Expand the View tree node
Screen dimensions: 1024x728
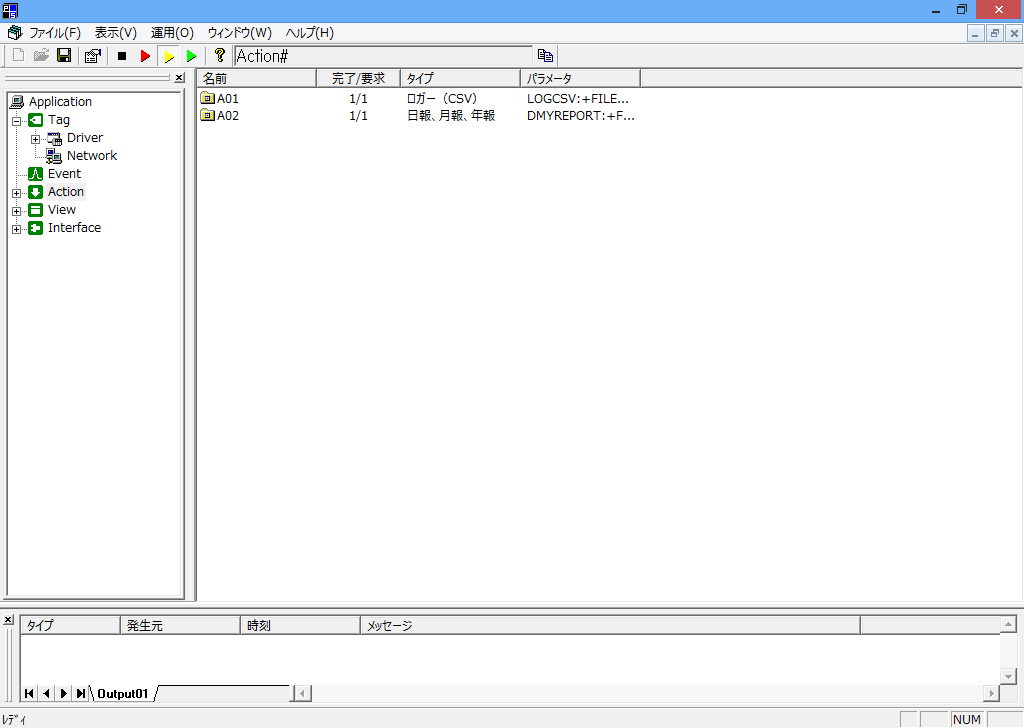coord(17,210)
